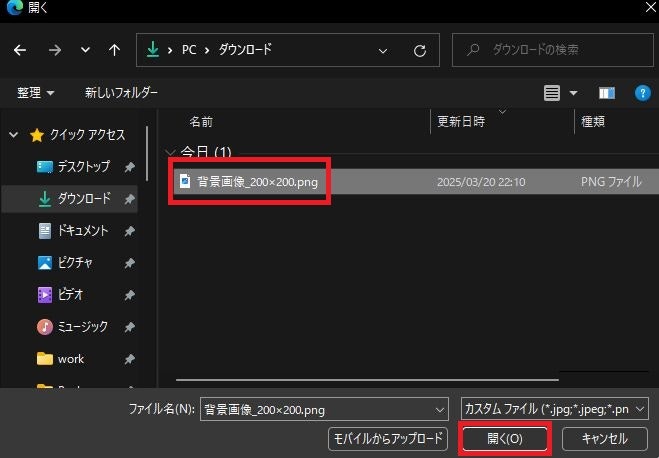Create a folder with 新しいフォルダー
The image size is (659, 458).
(x=121, y=92)
